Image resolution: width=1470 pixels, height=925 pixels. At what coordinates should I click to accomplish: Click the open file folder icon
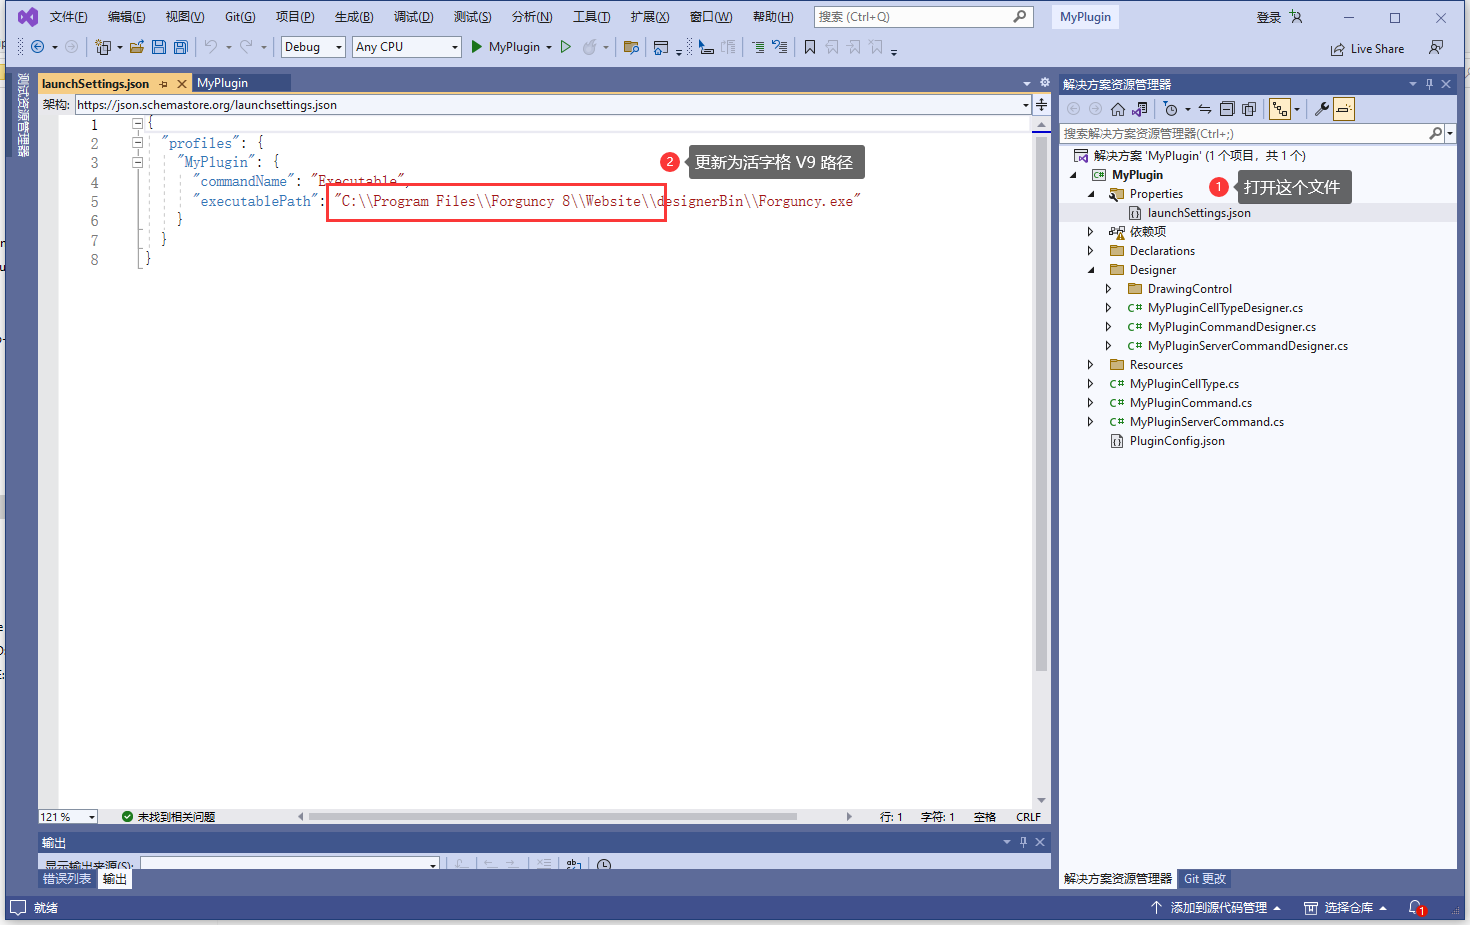click(x=137, y=47)
